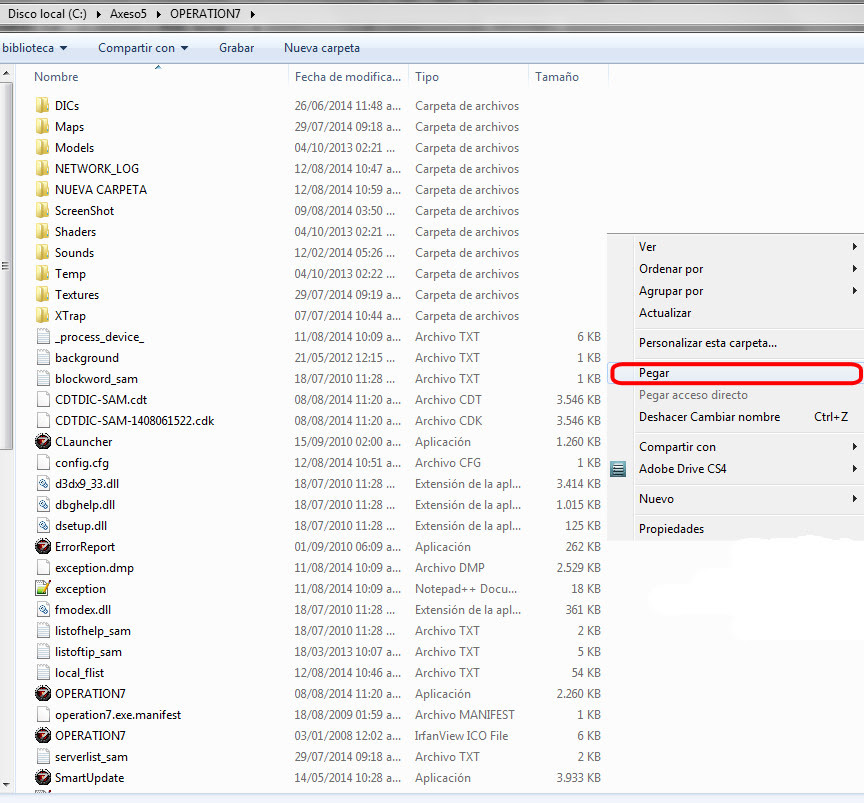Click the SmartUpdate application icon
Image resolution: width=864 pixels, height=803 pixels.
click(x=43, y=777)
